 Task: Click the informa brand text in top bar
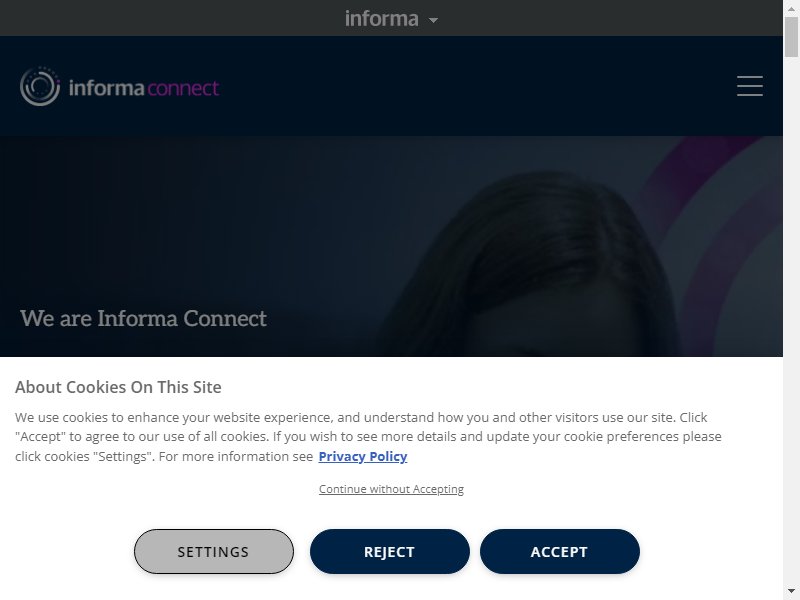point(382,18)
